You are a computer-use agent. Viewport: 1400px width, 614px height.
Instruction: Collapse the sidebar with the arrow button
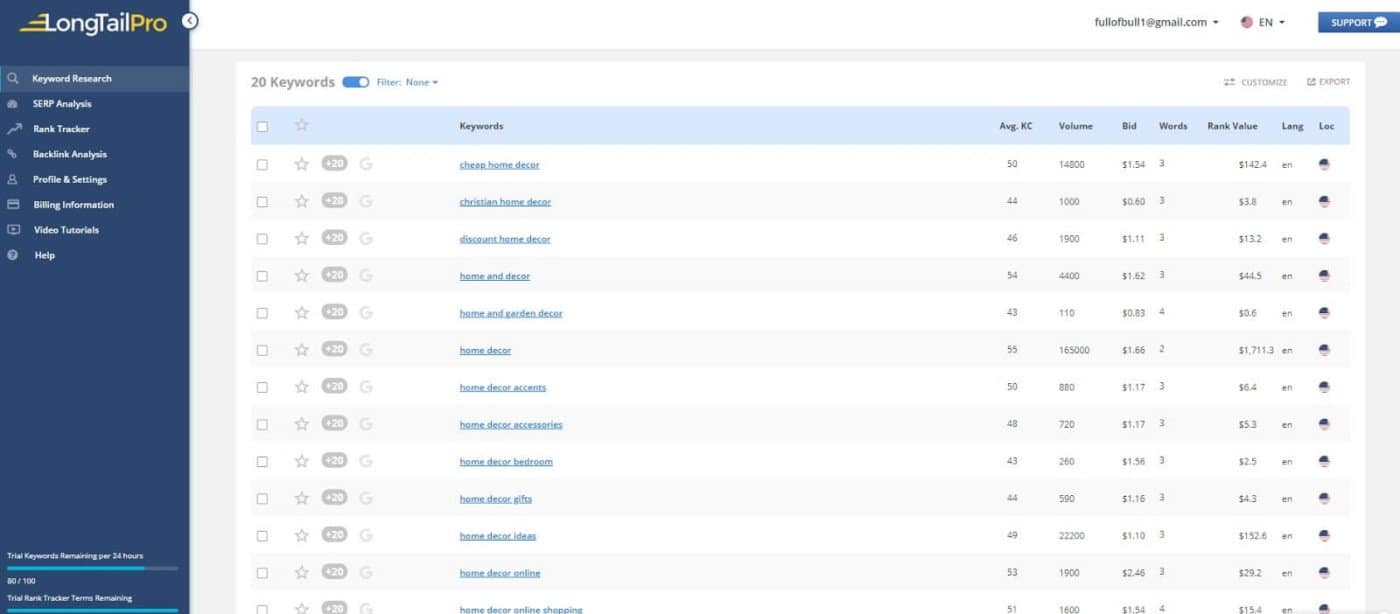pyautogui.click(x=190, y=21)
